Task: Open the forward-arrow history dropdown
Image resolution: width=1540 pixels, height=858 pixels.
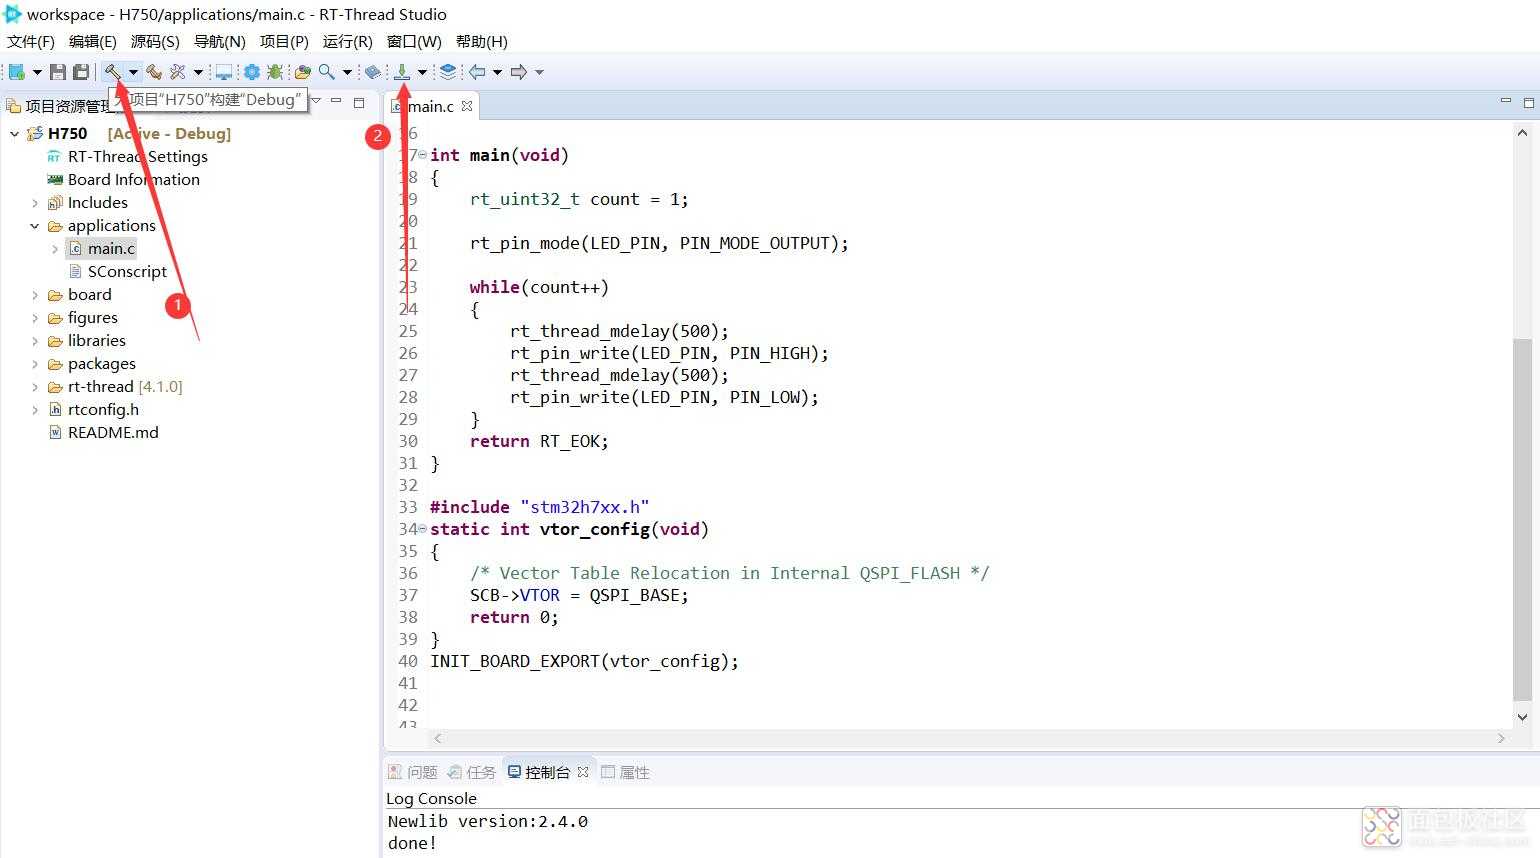Action: coord(539,72)
